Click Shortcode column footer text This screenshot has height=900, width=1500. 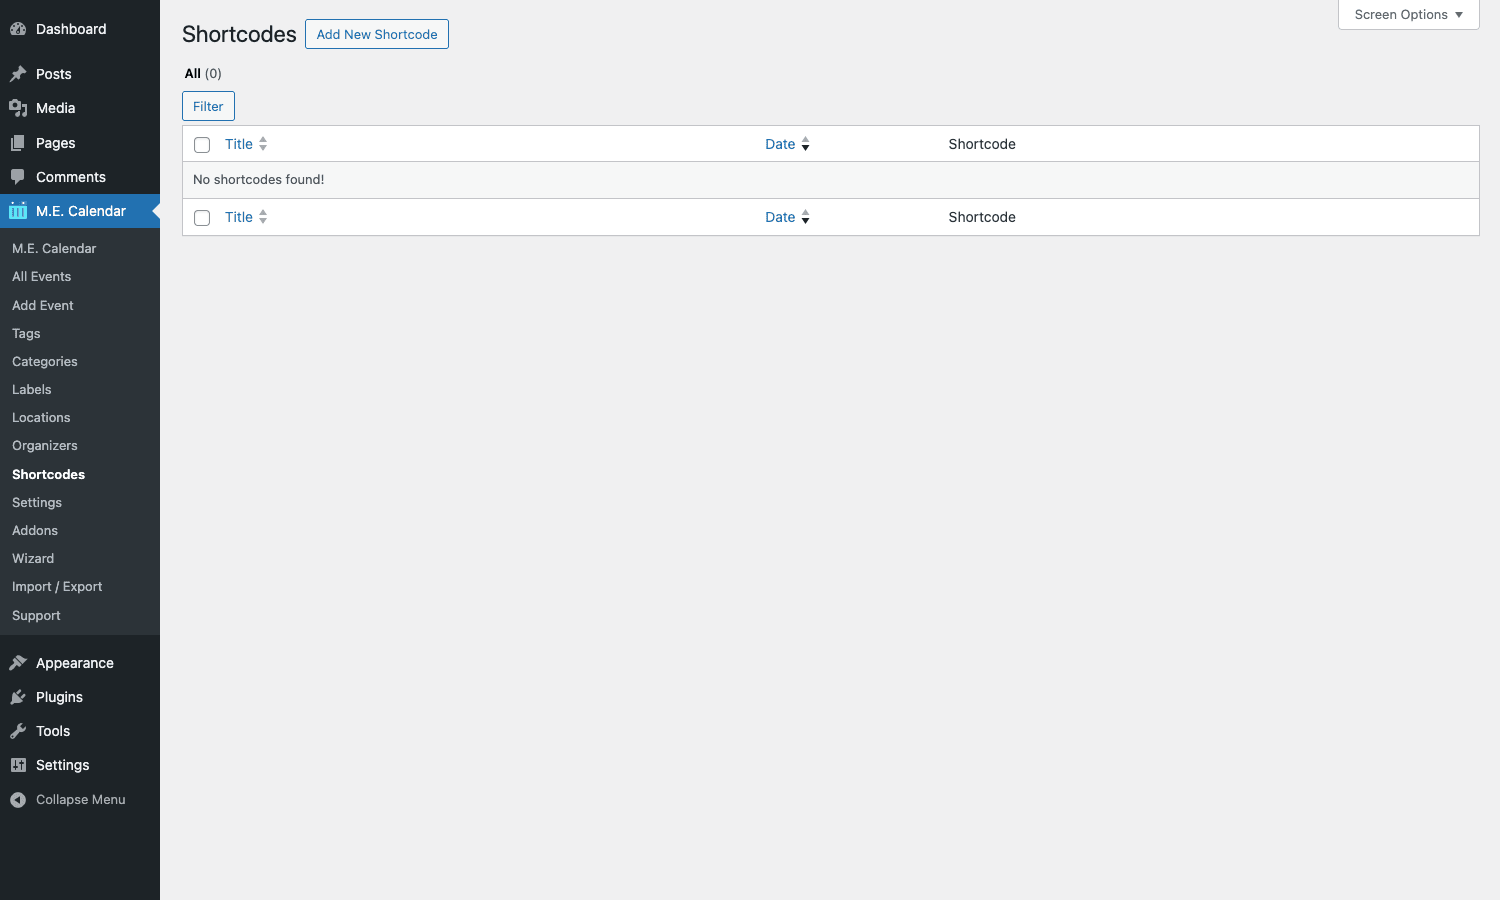click(x=982, y=217)
